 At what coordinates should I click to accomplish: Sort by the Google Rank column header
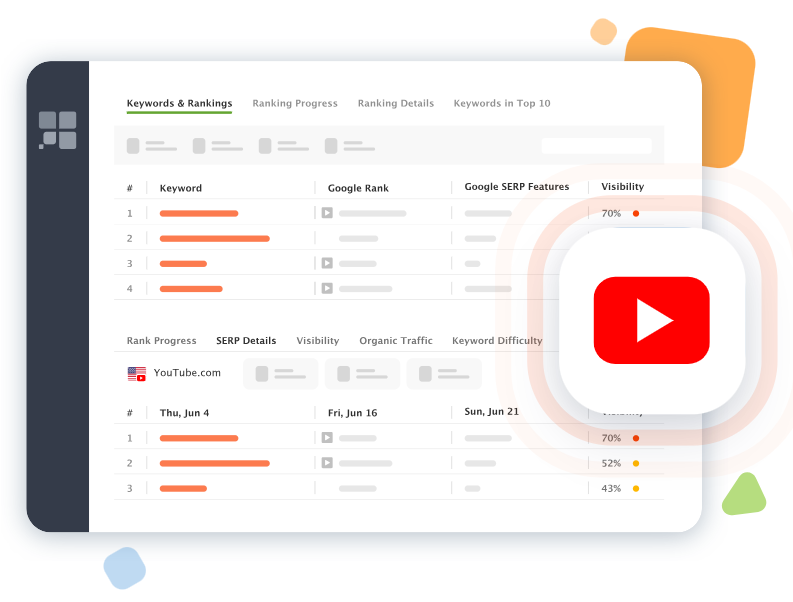pos(358,188)
